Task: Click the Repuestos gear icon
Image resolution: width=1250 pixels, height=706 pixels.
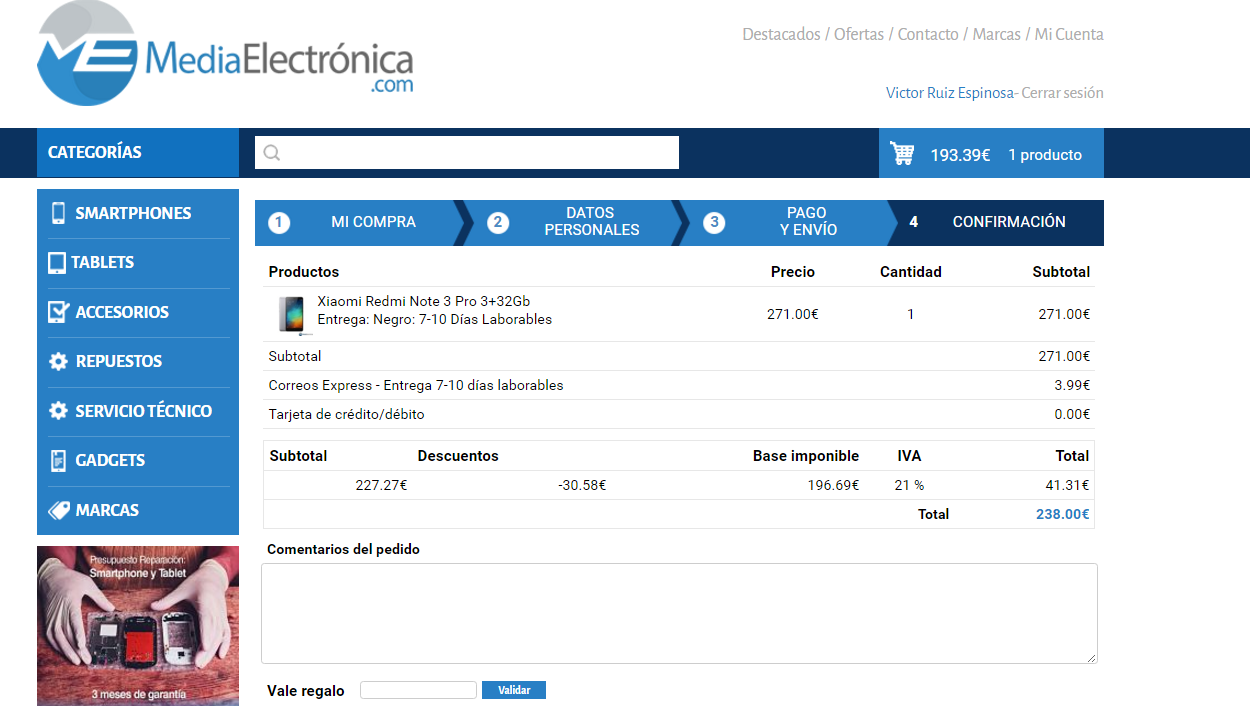Action: coord(58,361)
